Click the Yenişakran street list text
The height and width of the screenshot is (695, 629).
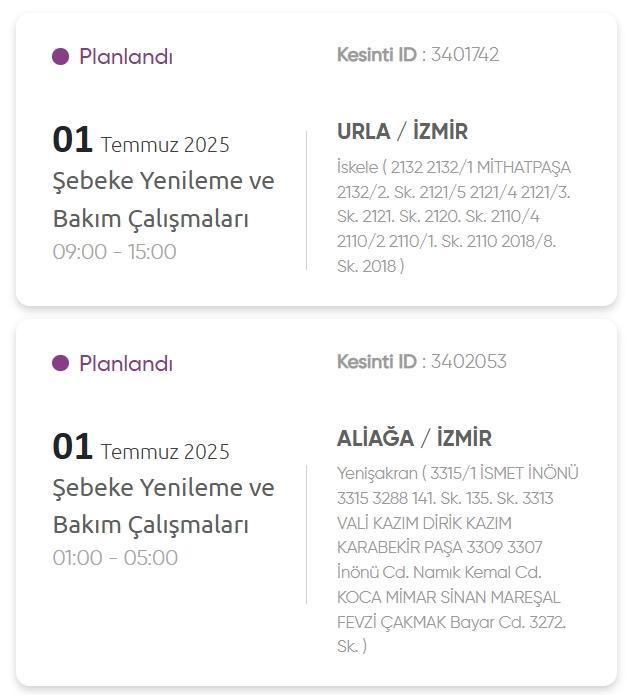pos(457,560)
